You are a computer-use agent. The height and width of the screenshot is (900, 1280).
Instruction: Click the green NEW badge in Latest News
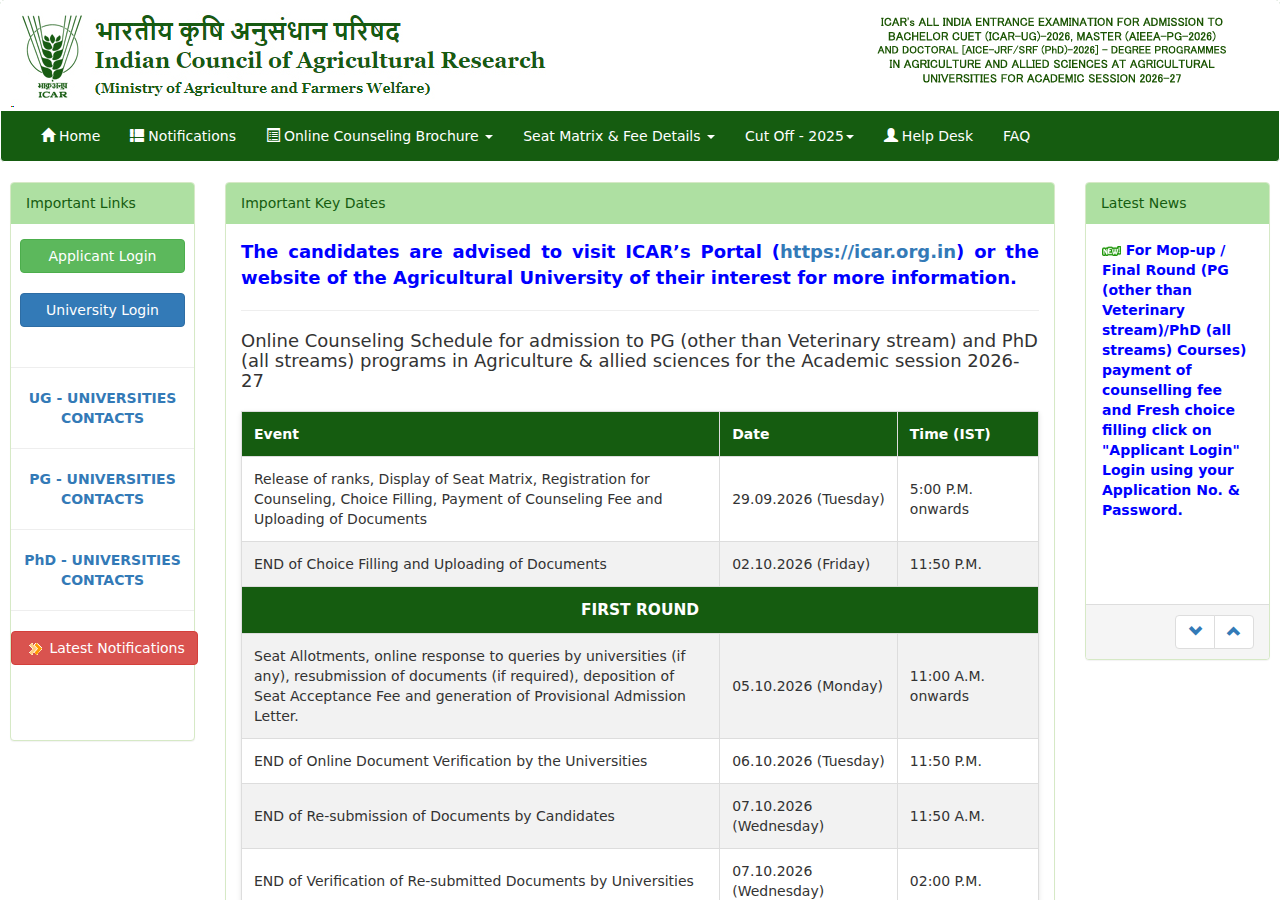click(1112, 251)
